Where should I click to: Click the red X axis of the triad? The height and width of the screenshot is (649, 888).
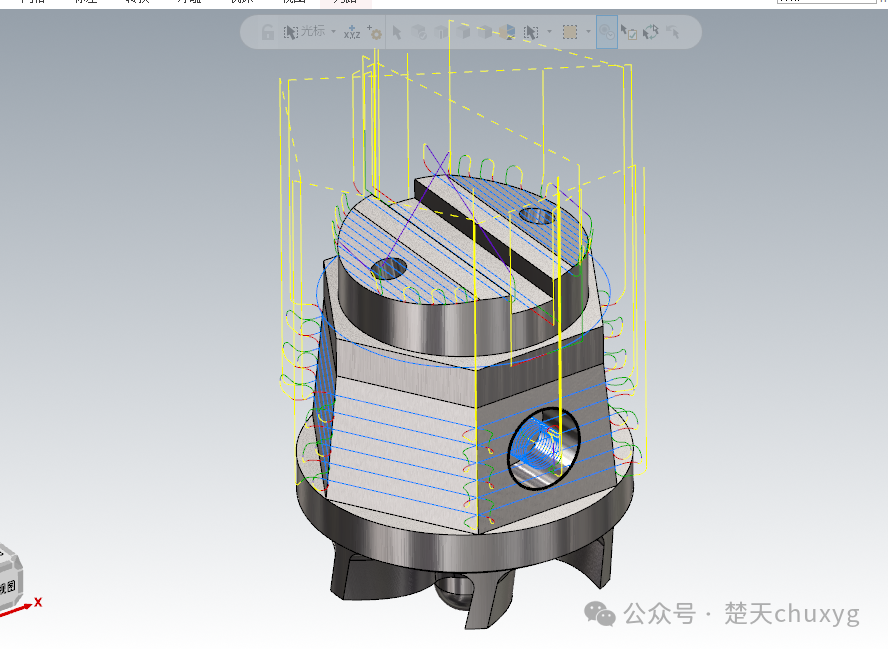(x=23, y=607)
